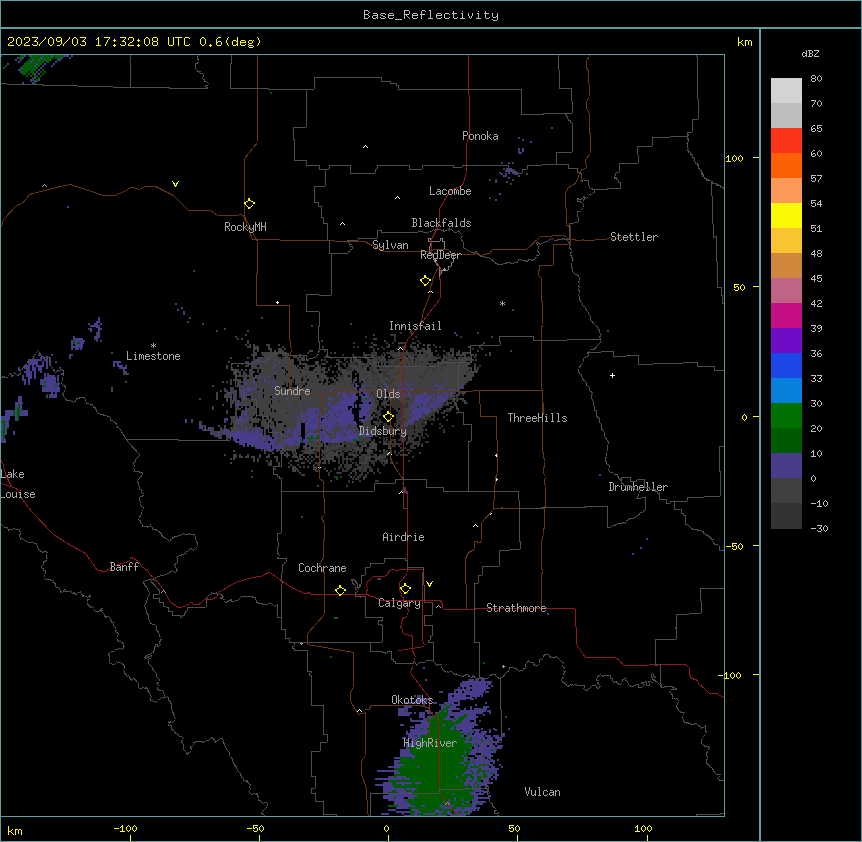Click the Sundre label
The height and width of the screenshot is (842, 862).
(x=292, y=391)
